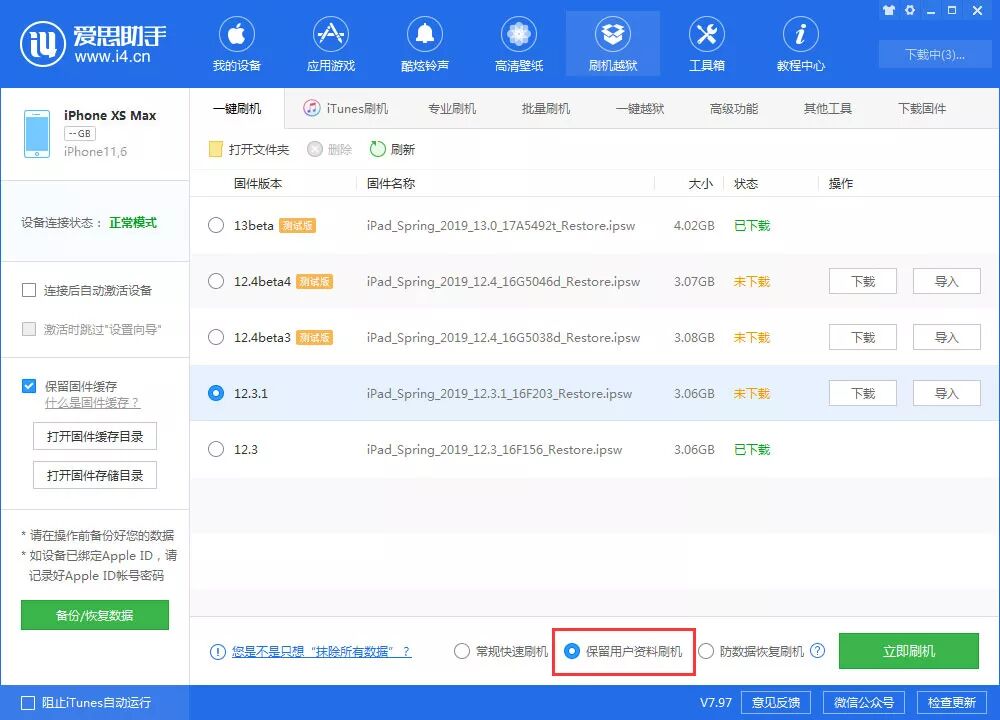Click the skin shirt icon in title bar

pyautogui.click(x=889, y=10)
